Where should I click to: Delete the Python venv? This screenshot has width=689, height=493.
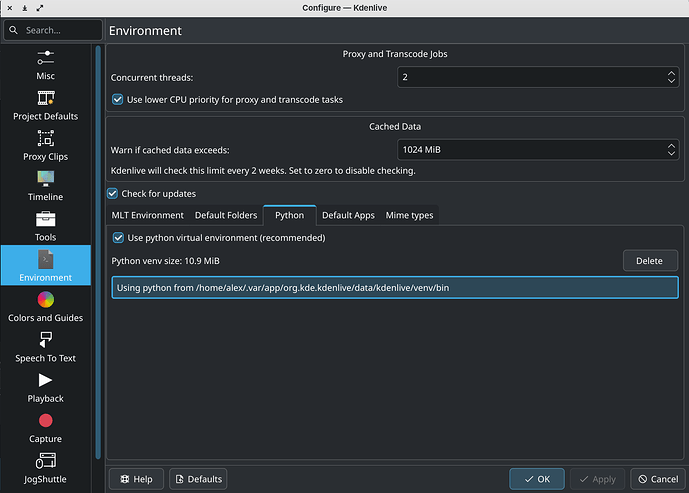[x=649, y=261]
